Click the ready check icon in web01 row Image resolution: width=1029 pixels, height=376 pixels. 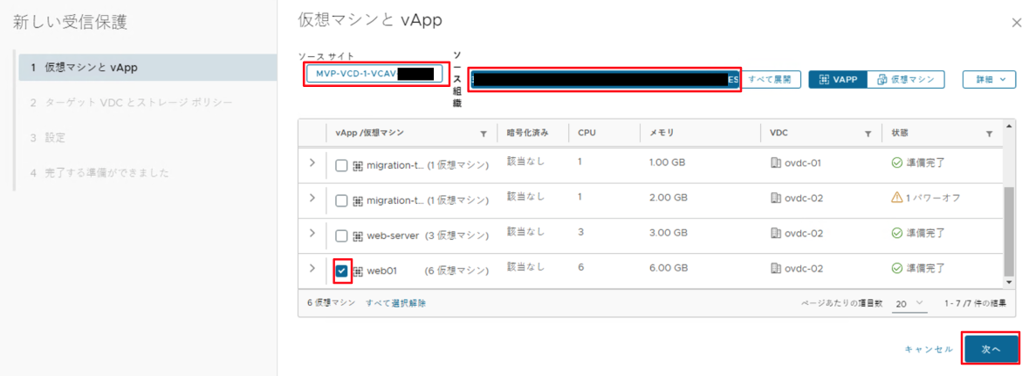point(897,268)
